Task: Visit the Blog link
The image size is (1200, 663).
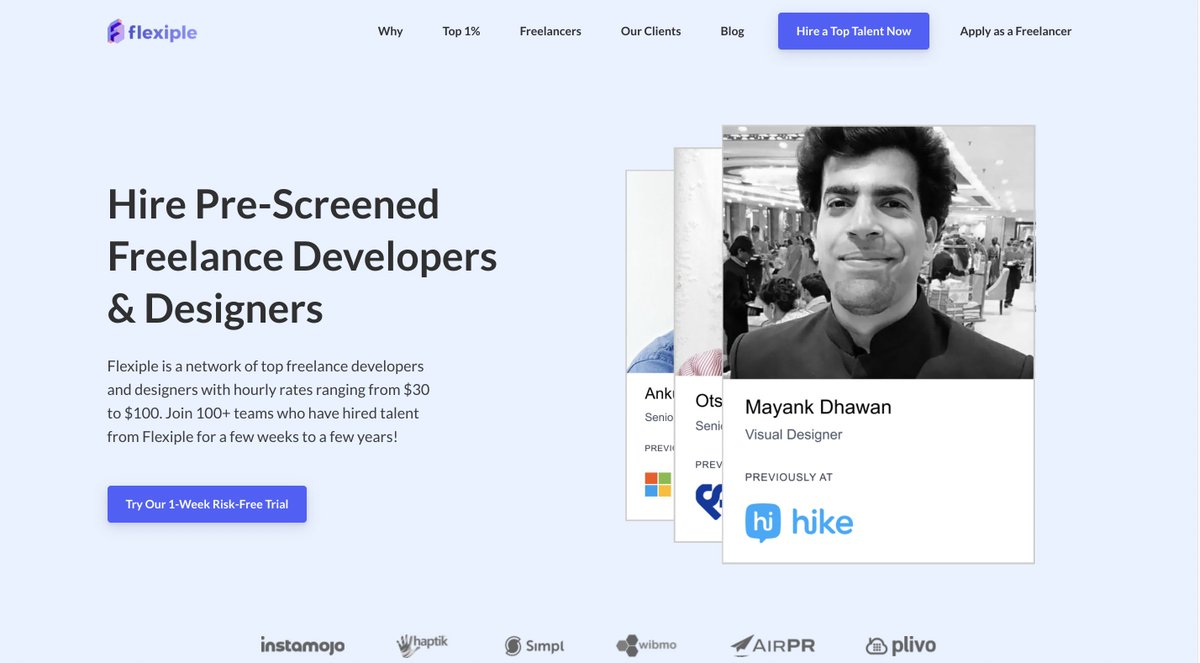Action: [x=732, y=31]
